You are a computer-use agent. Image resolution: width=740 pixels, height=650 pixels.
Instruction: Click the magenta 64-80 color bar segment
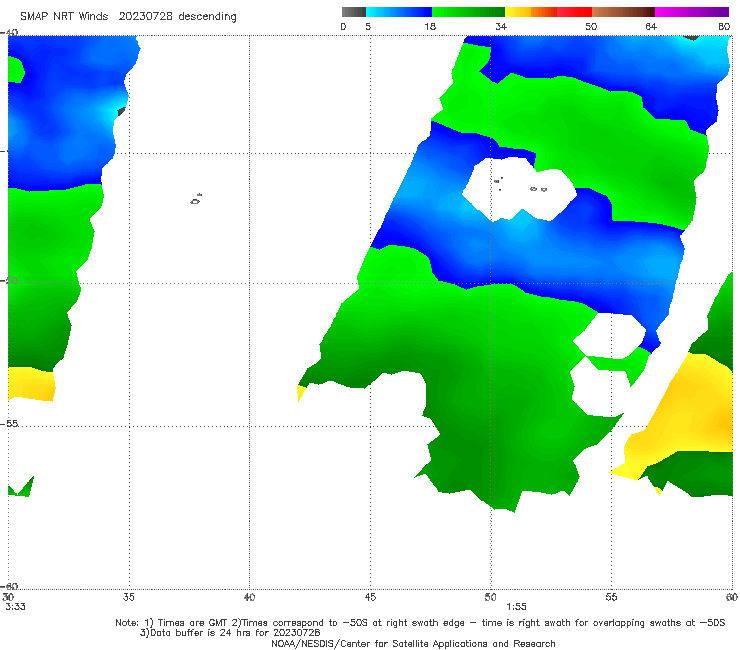(x=692, y=12)
